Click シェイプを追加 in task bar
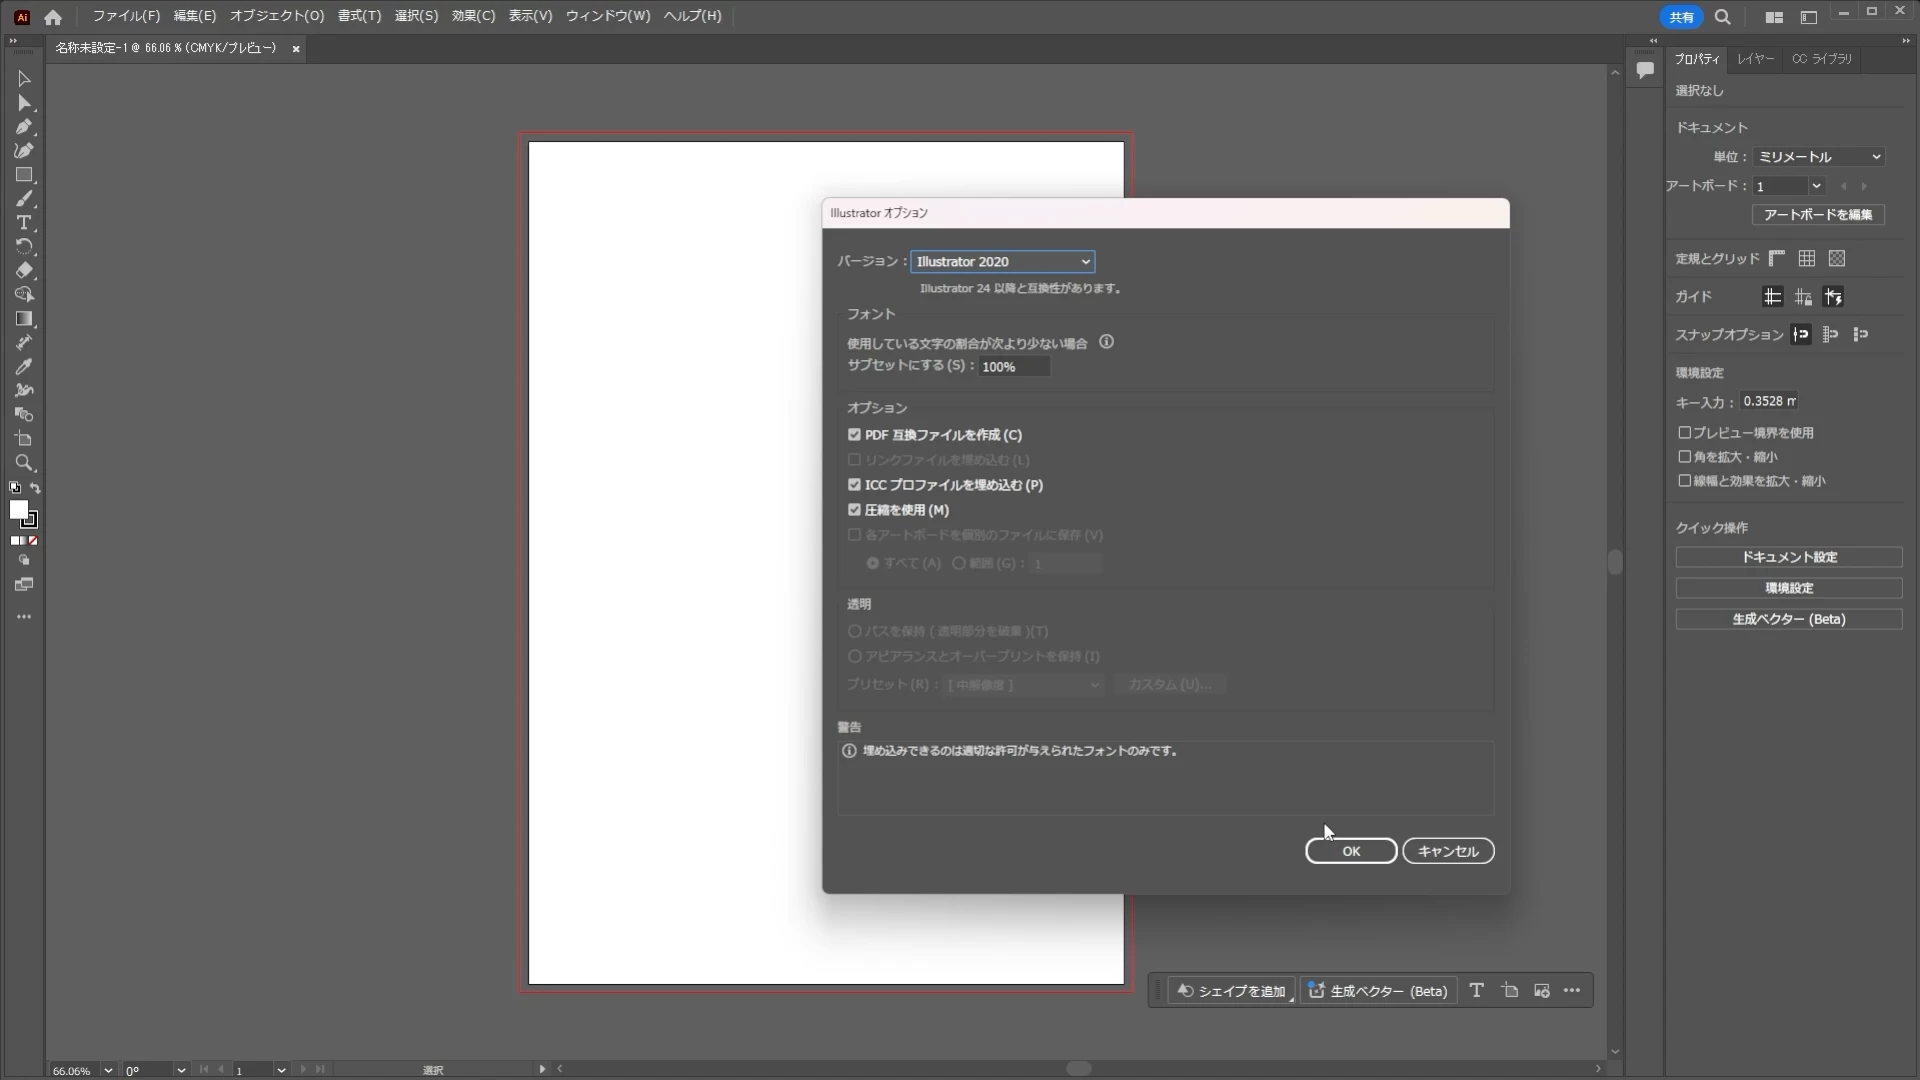The height and width of the screenshot is (1080, 1920). 1232,991
